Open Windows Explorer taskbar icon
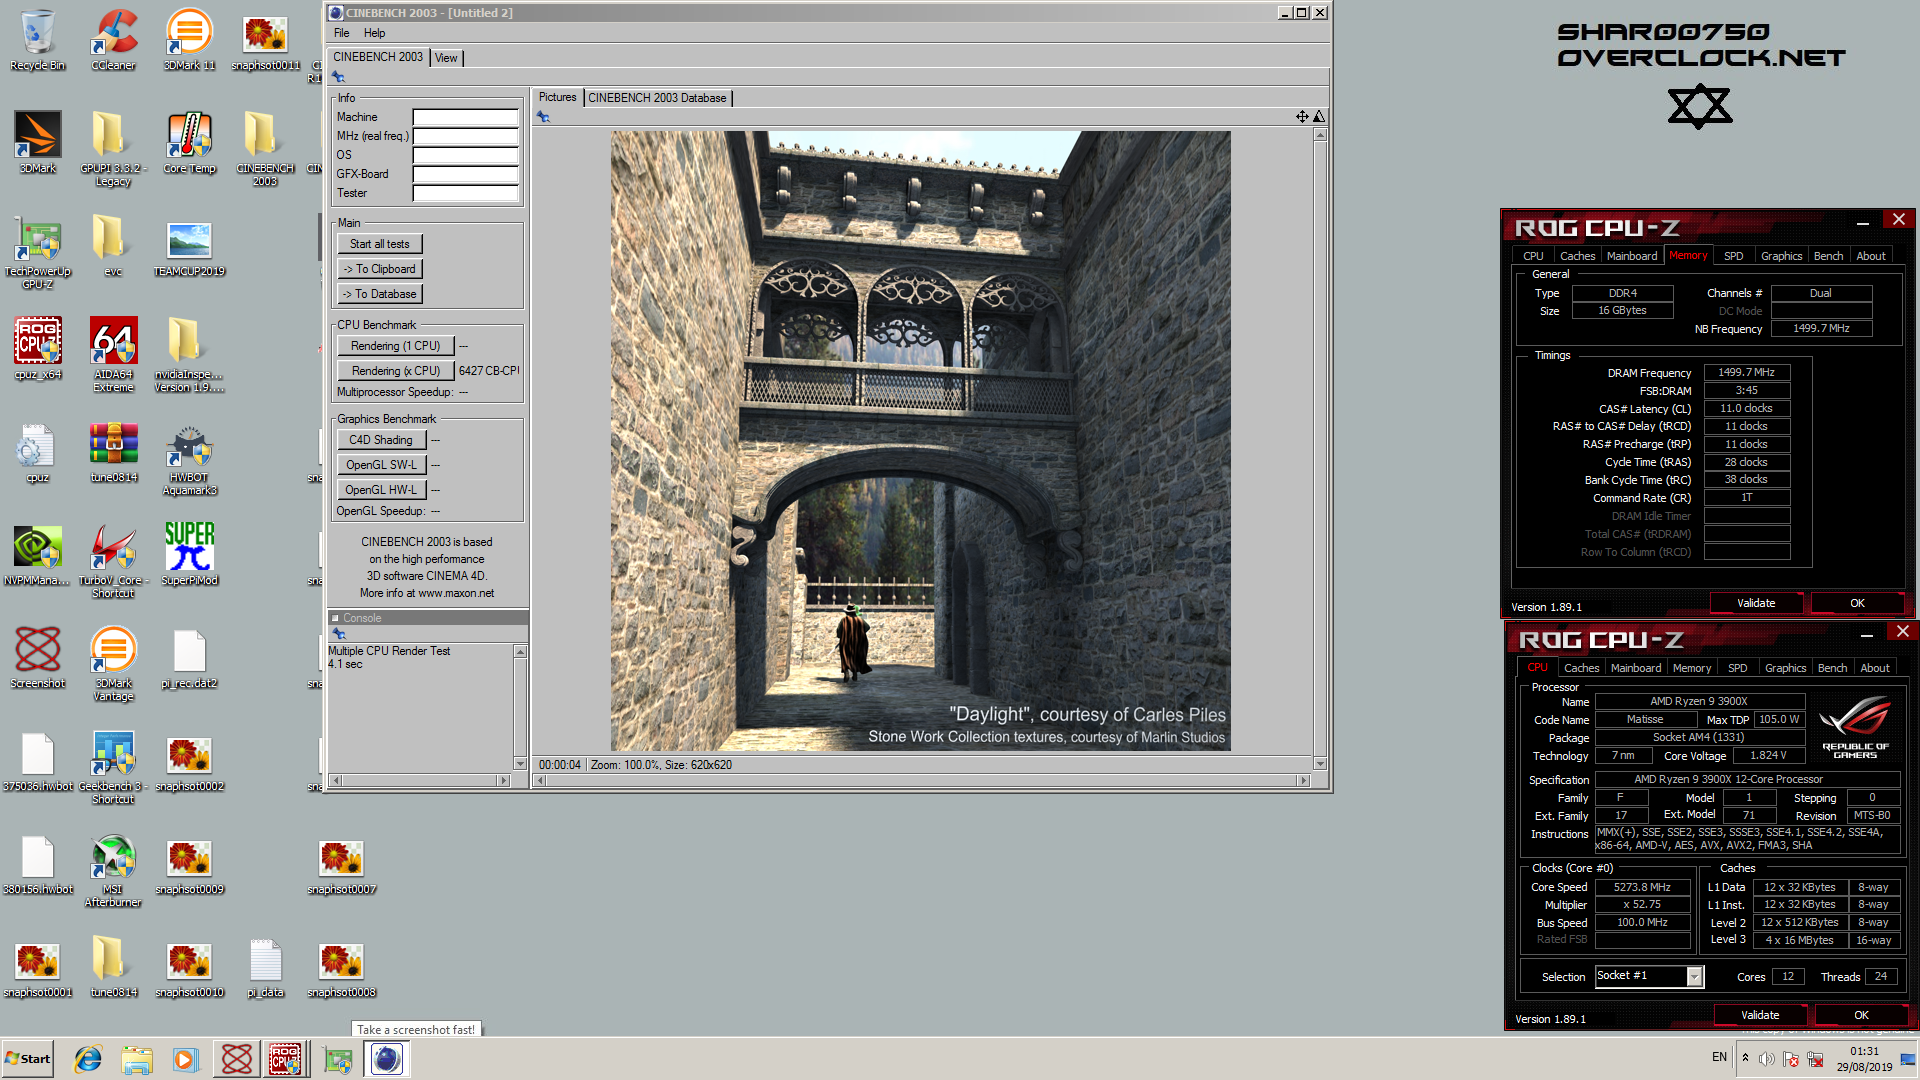 [137, 1059]
